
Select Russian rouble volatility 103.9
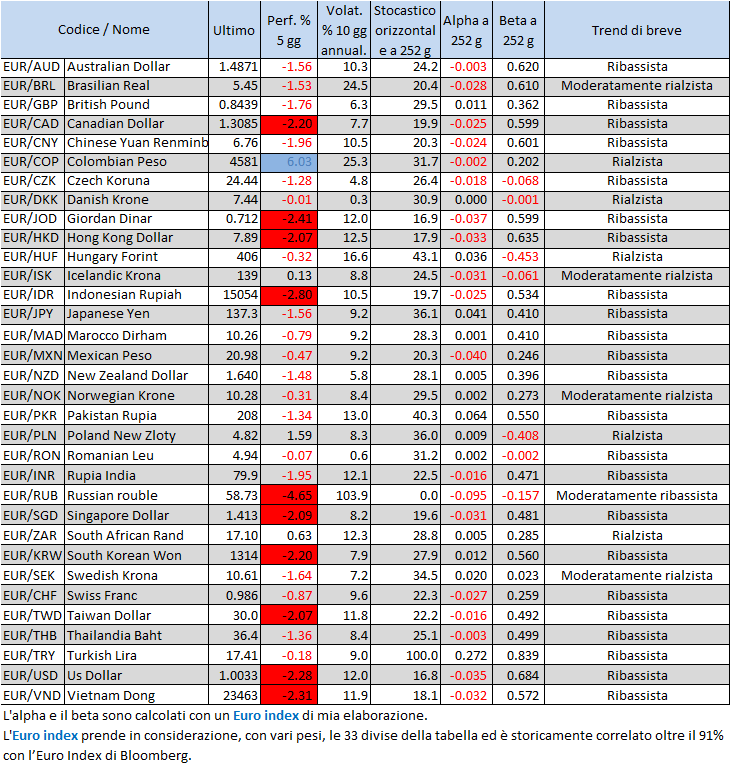coord(344,496)
